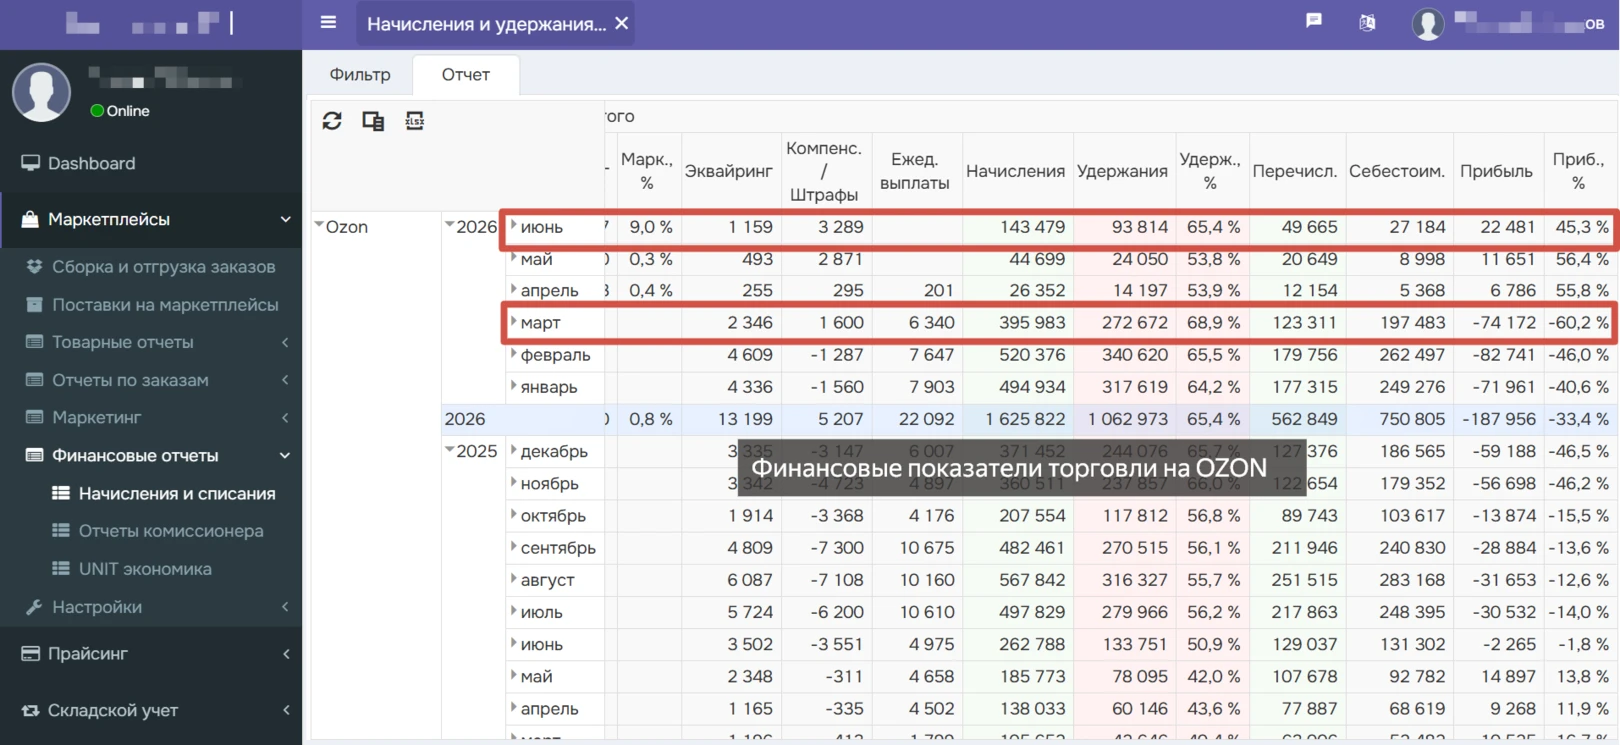Close the Начисления и удержания tab
Screen dimensions: 1620x745
point(622,23)
